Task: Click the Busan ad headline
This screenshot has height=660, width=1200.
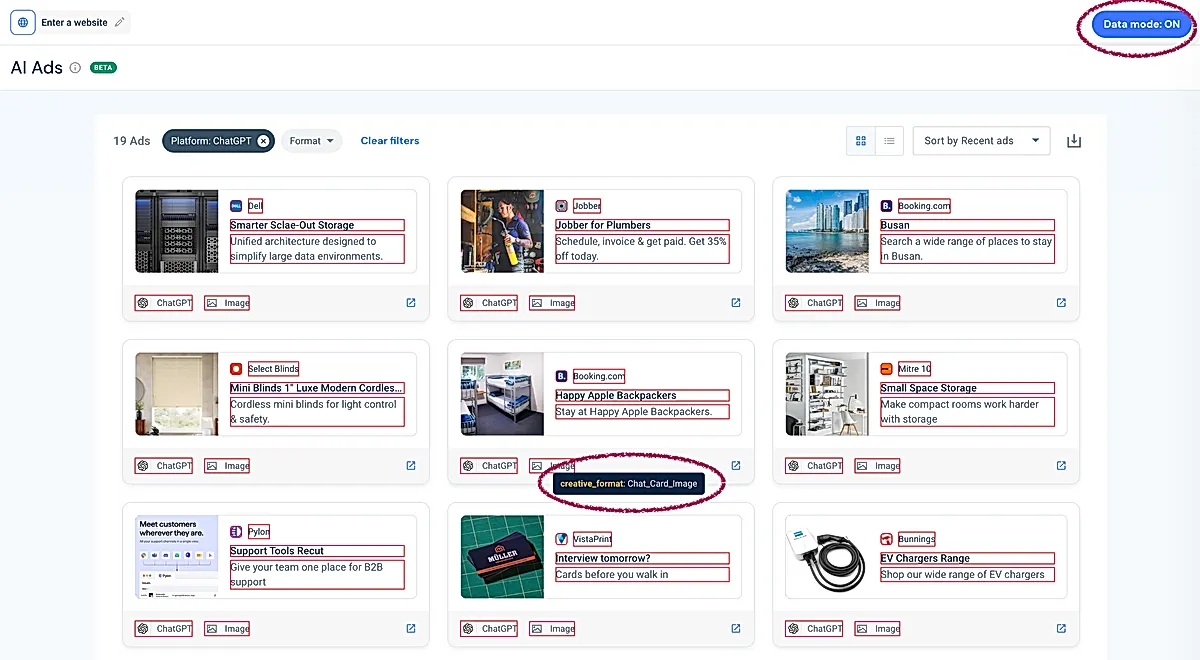Action: 895,225
